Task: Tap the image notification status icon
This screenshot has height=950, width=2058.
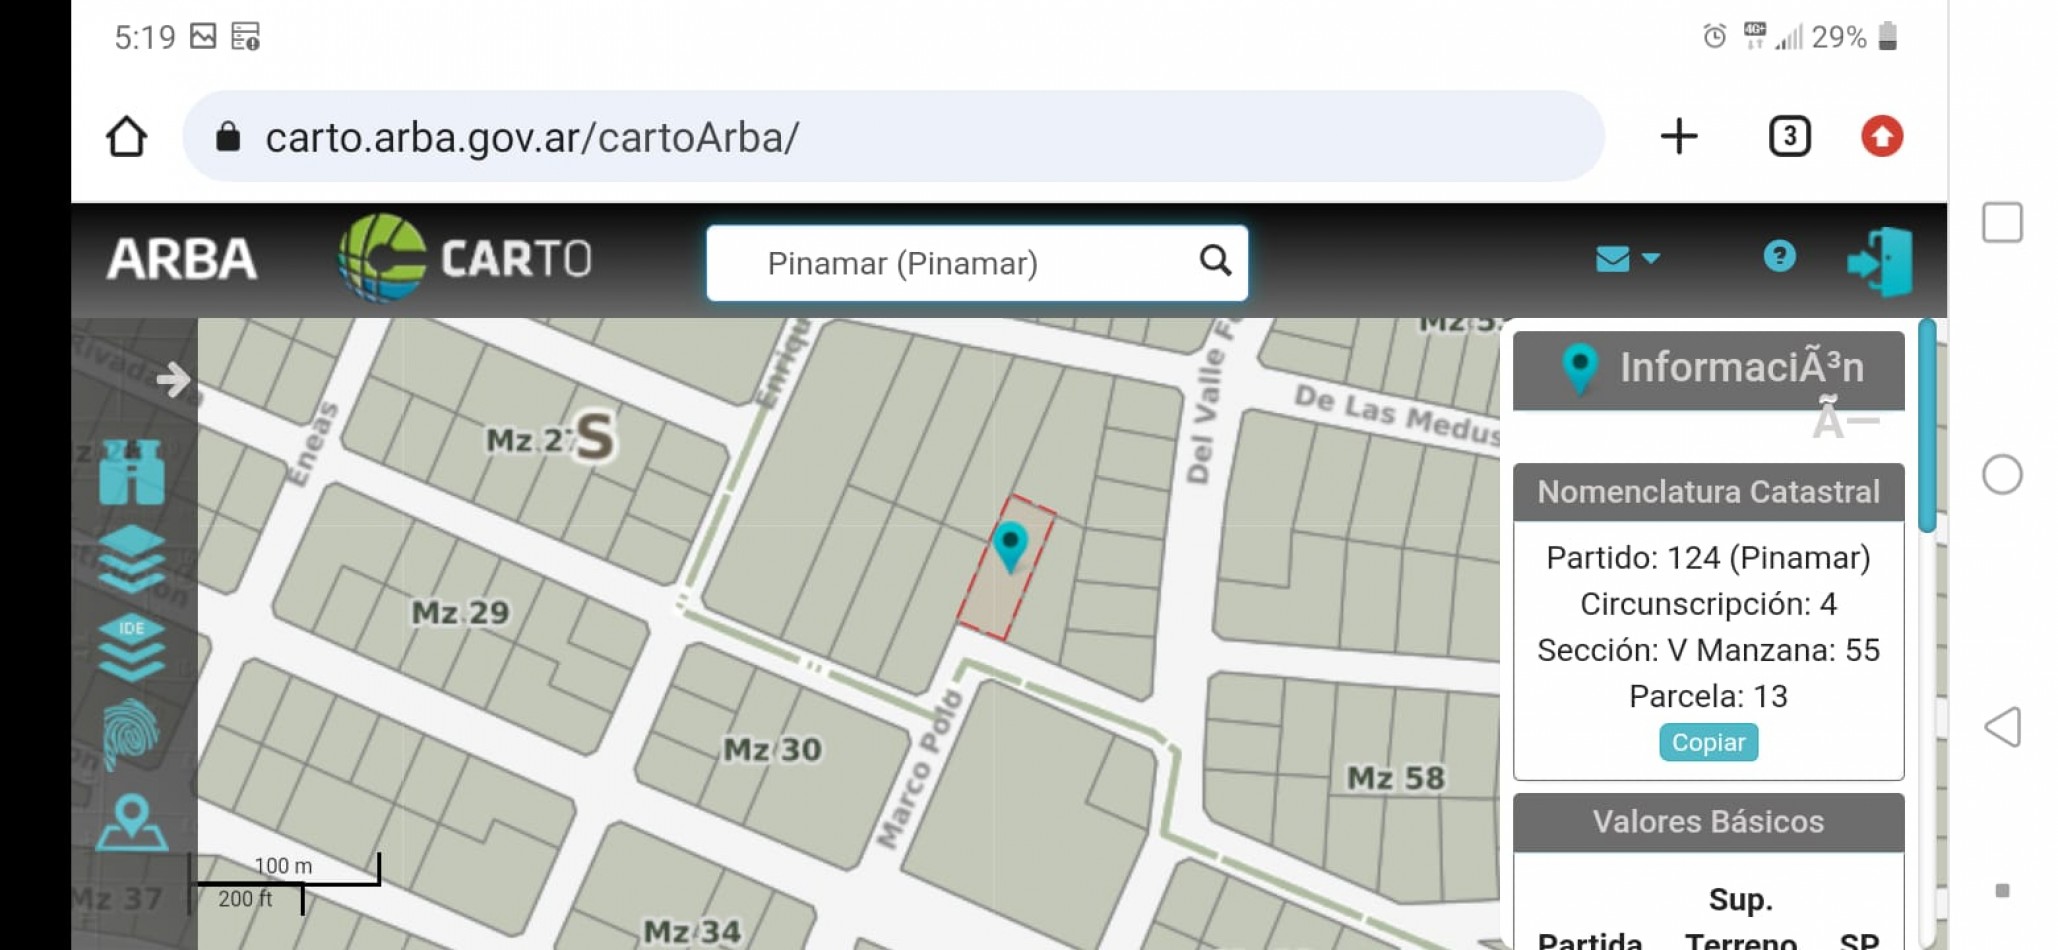Action: 203,37
